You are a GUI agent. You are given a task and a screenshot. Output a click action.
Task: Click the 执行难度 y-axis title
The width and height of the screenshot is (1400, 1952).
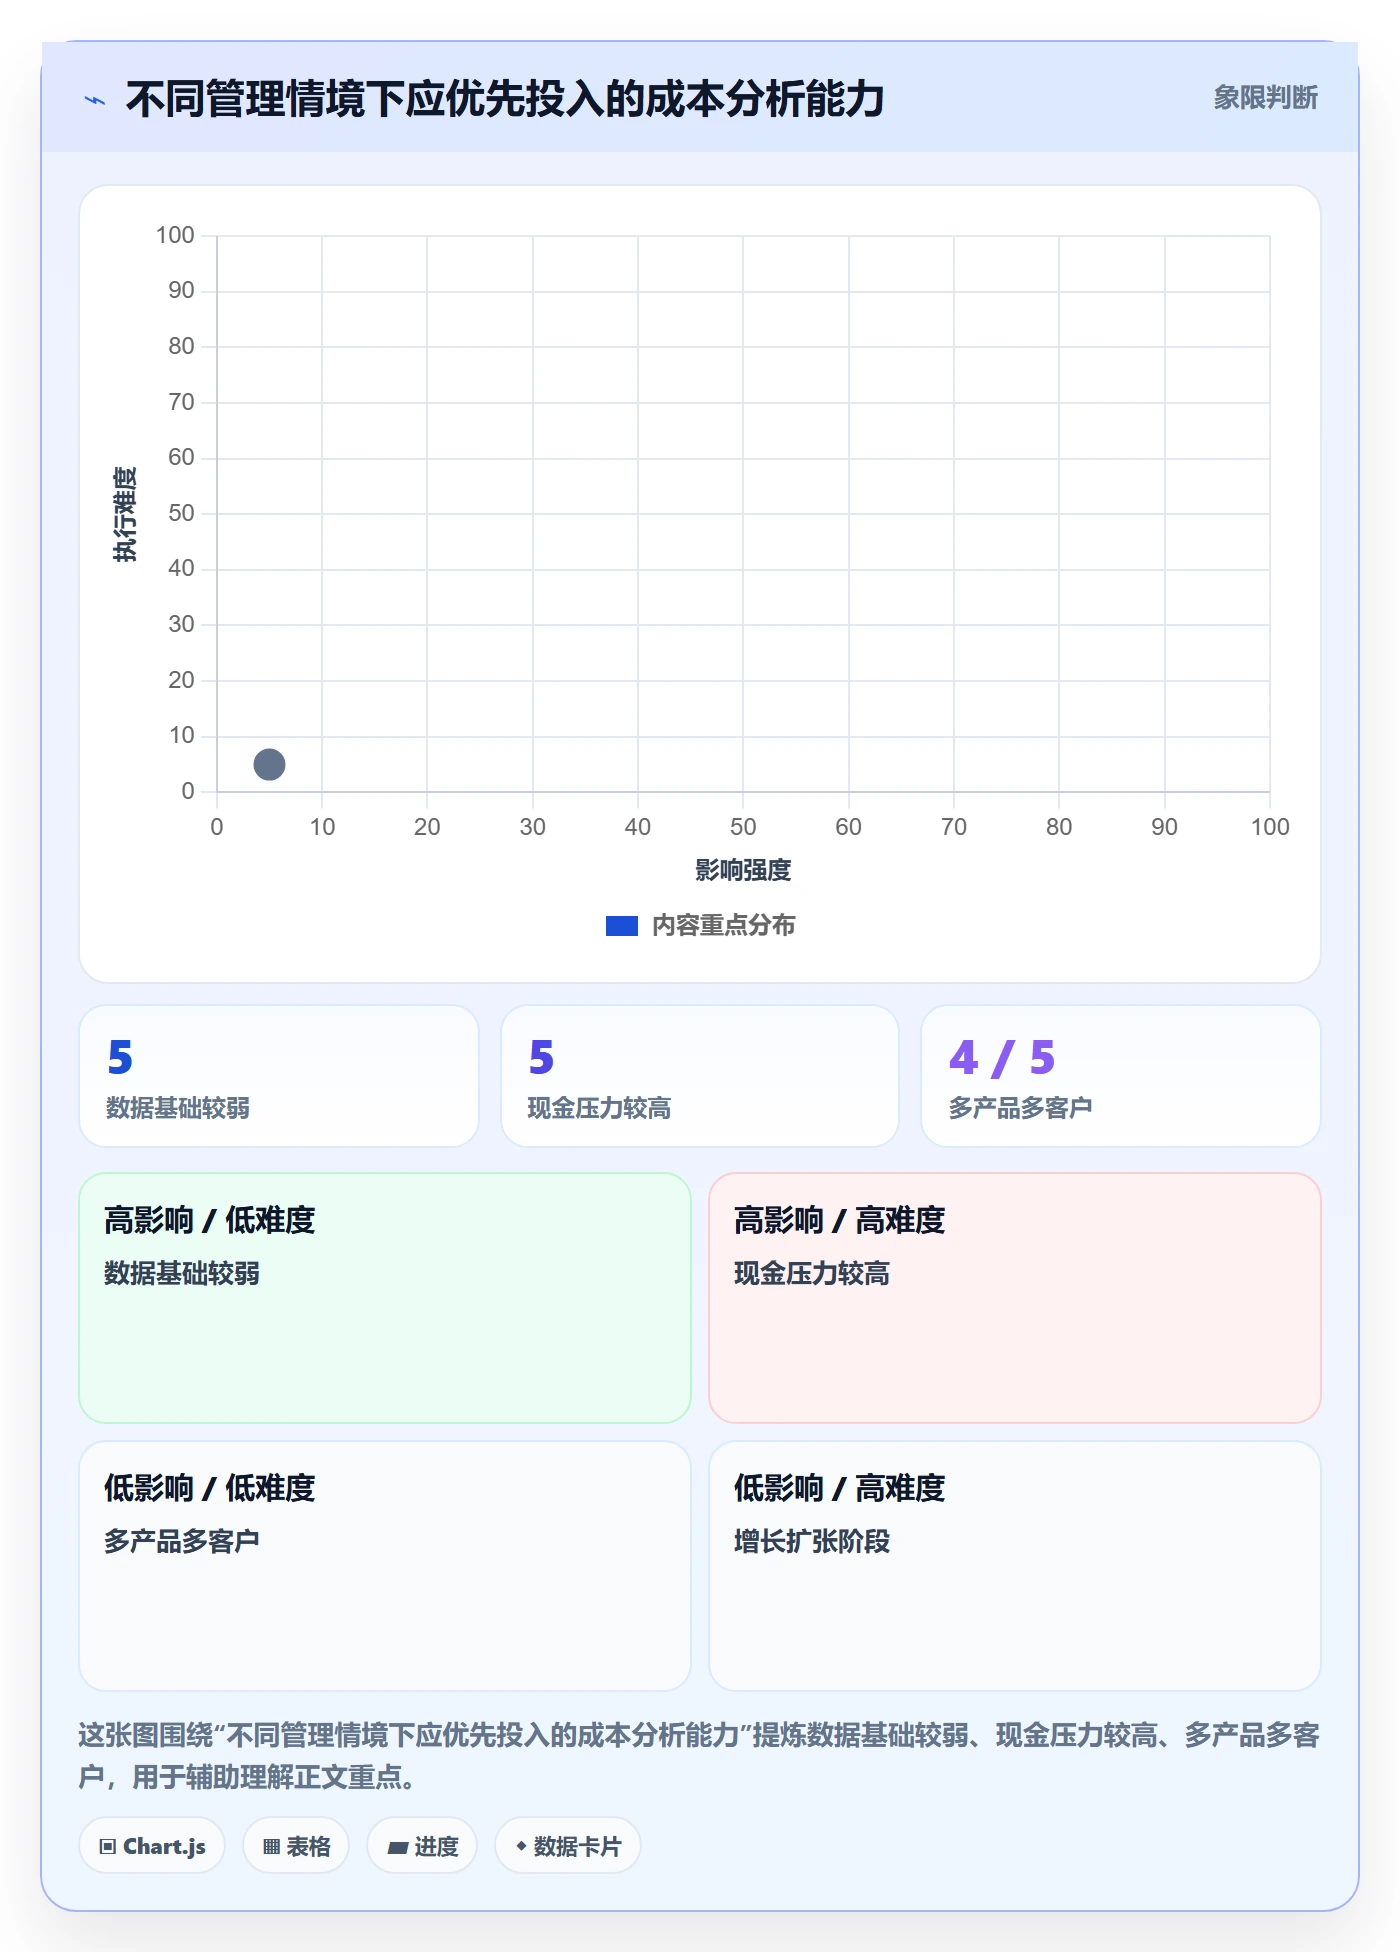click(125, 514)
